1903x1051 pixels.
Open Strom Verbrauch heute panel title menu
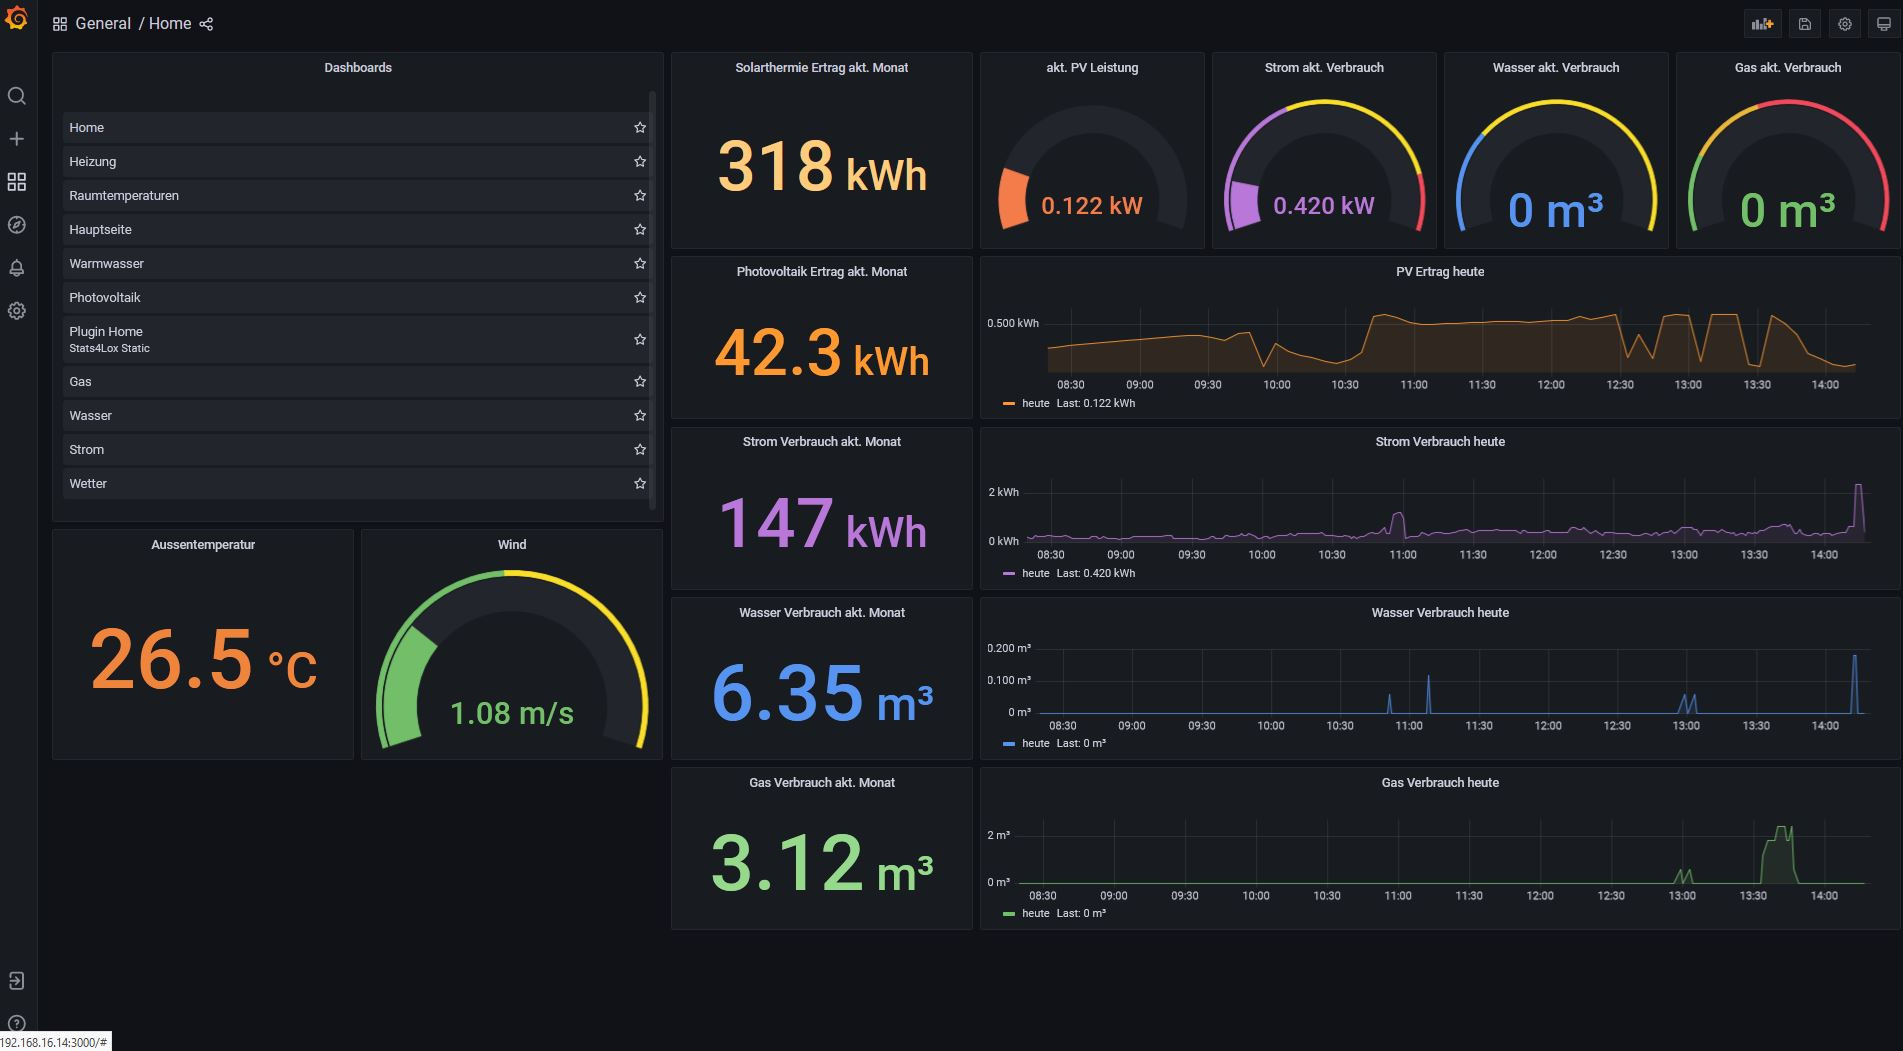(1440, 442)
